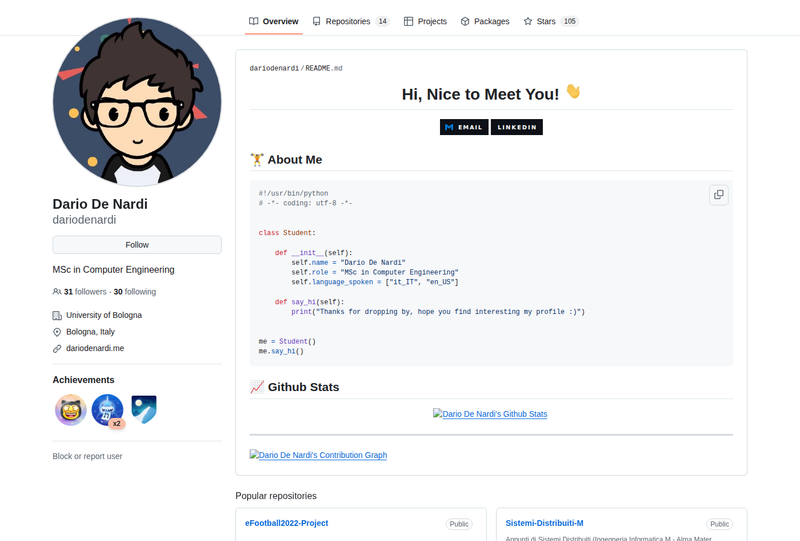Open the Overview tab
This screenshot has width=800, height=541.
273,21
